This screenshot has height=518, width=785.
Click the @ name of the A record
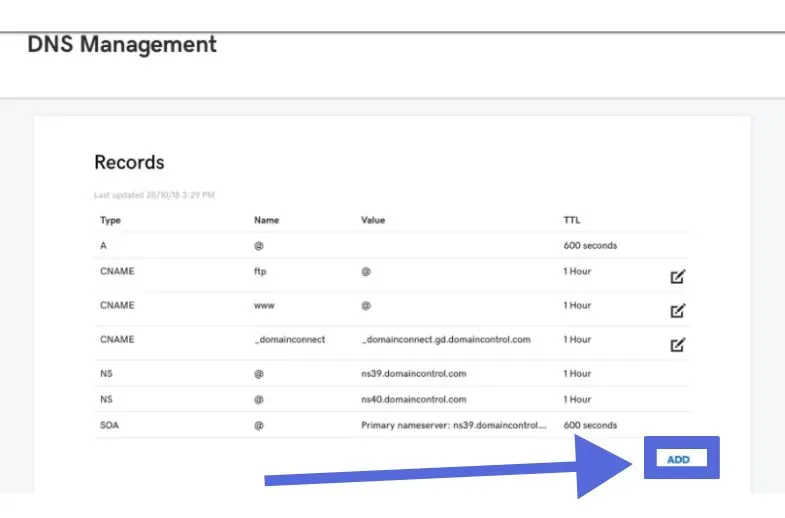tap(259, 246)
